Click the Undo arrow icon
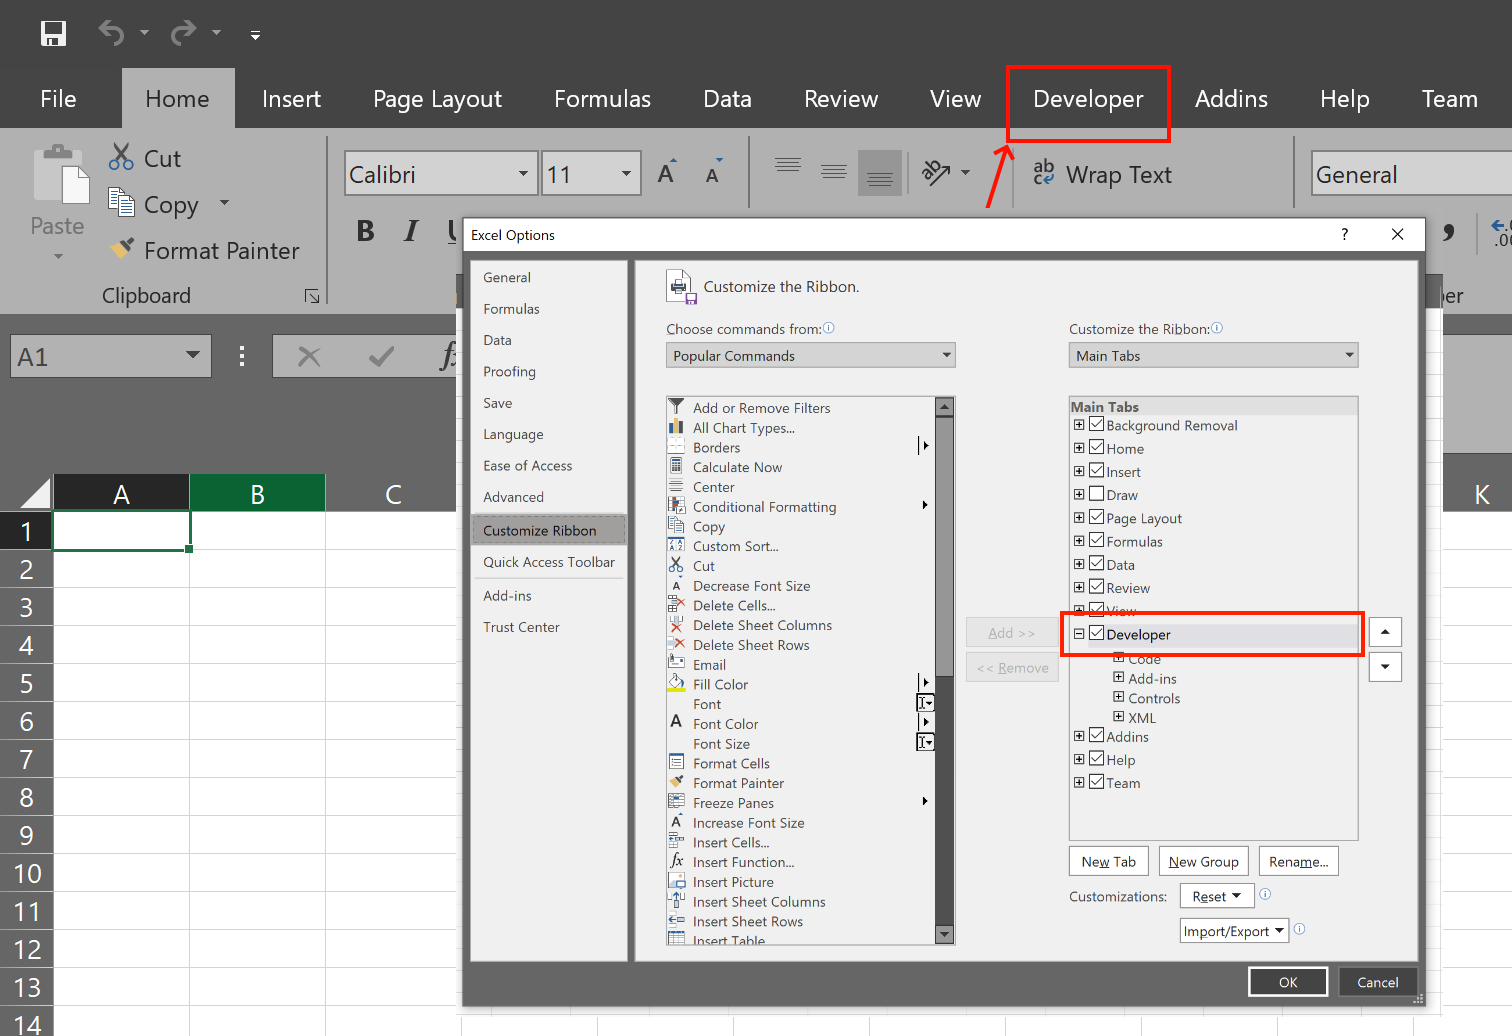Screen dimensions: 1512x1036 pos(111,33)
